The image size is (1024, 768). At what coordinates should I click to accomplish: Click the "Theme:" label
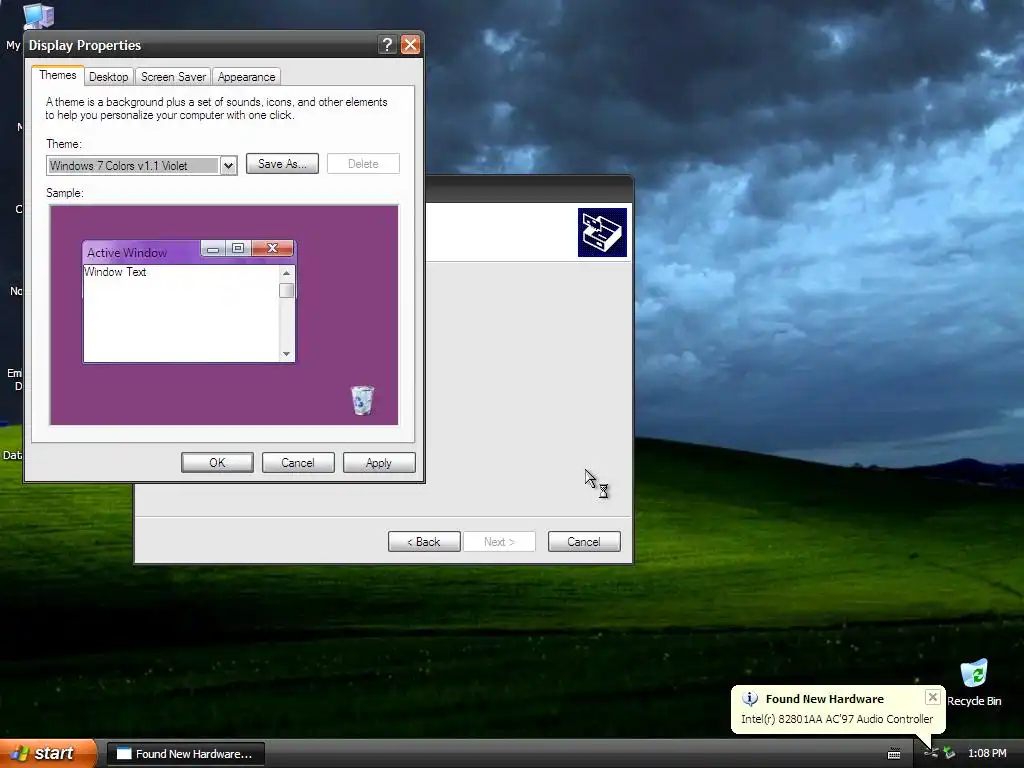[x=64, y=144]
